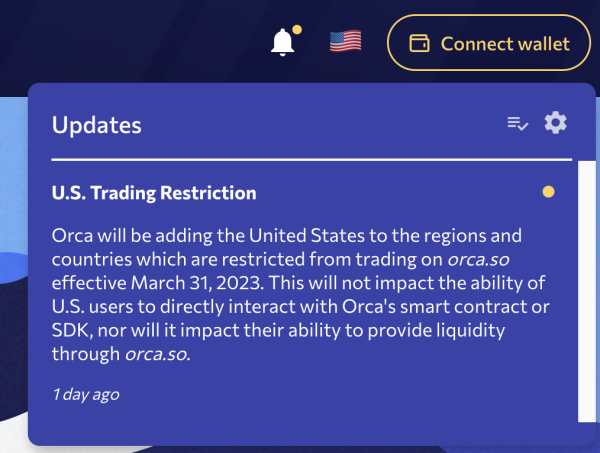The image size is (600, 453).
Task: Click the Connect wallet button text
Action: [x=505, y=43]
